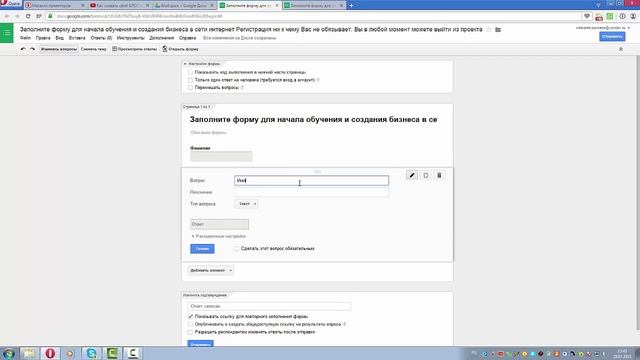Go back with the browser back arrow
Image resolution: width=640 pixels, height=360 pixels.
[x=7, y=16]
